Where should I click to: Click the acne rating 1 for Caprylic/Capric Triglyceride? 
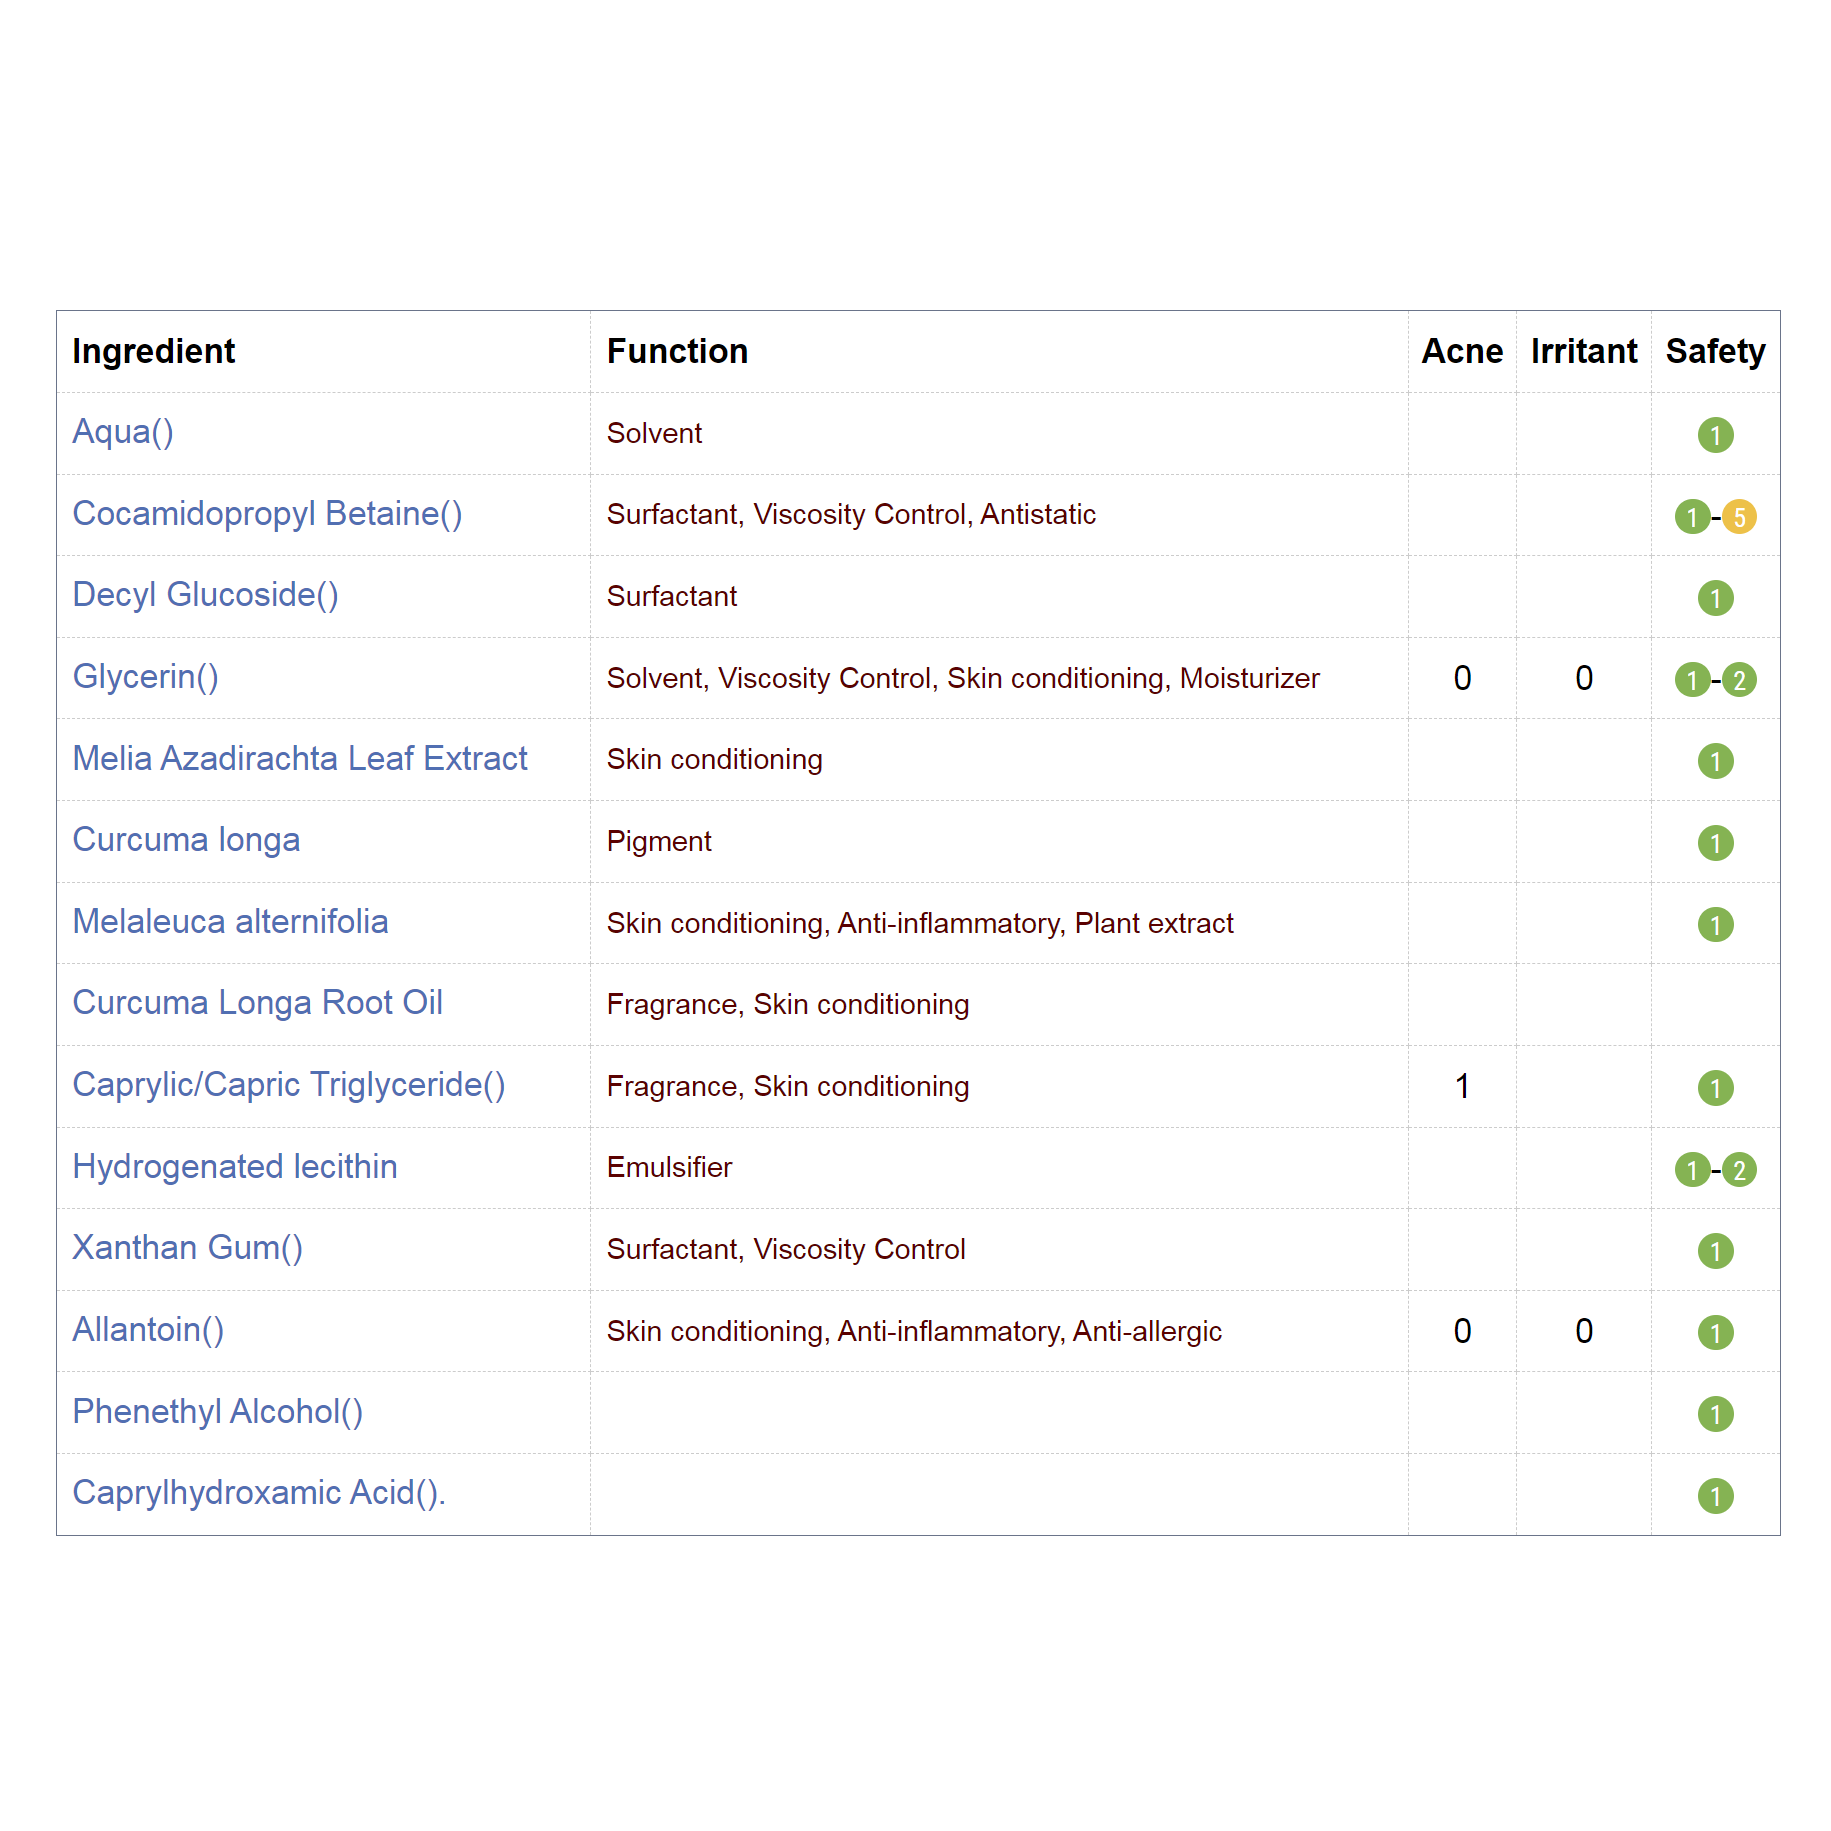[1462, 1087]
